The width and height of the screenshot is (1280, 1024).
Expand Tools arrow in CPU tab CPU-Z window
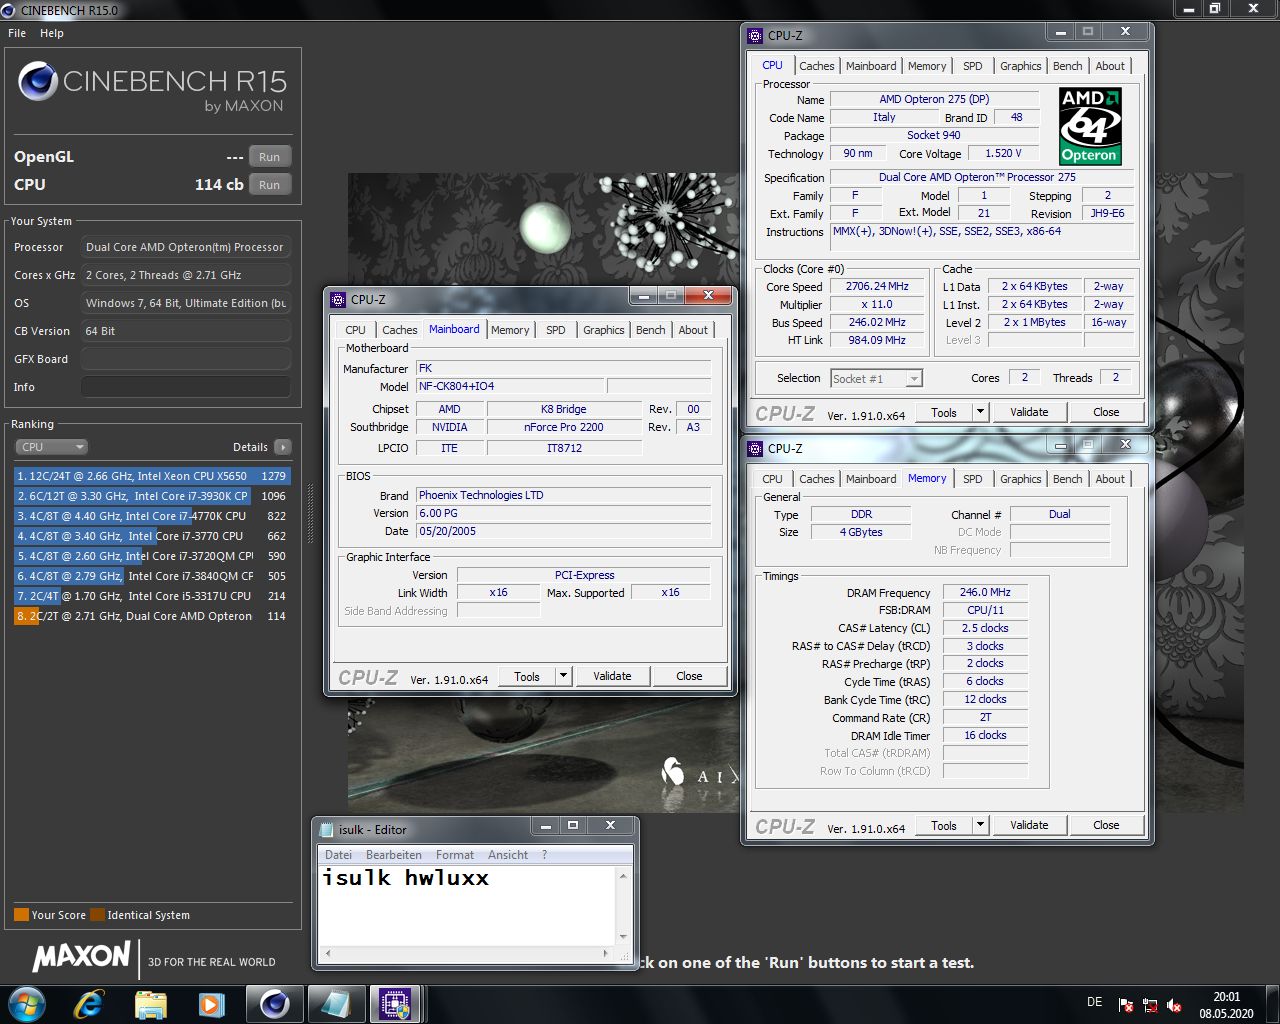tap(980, 412)
